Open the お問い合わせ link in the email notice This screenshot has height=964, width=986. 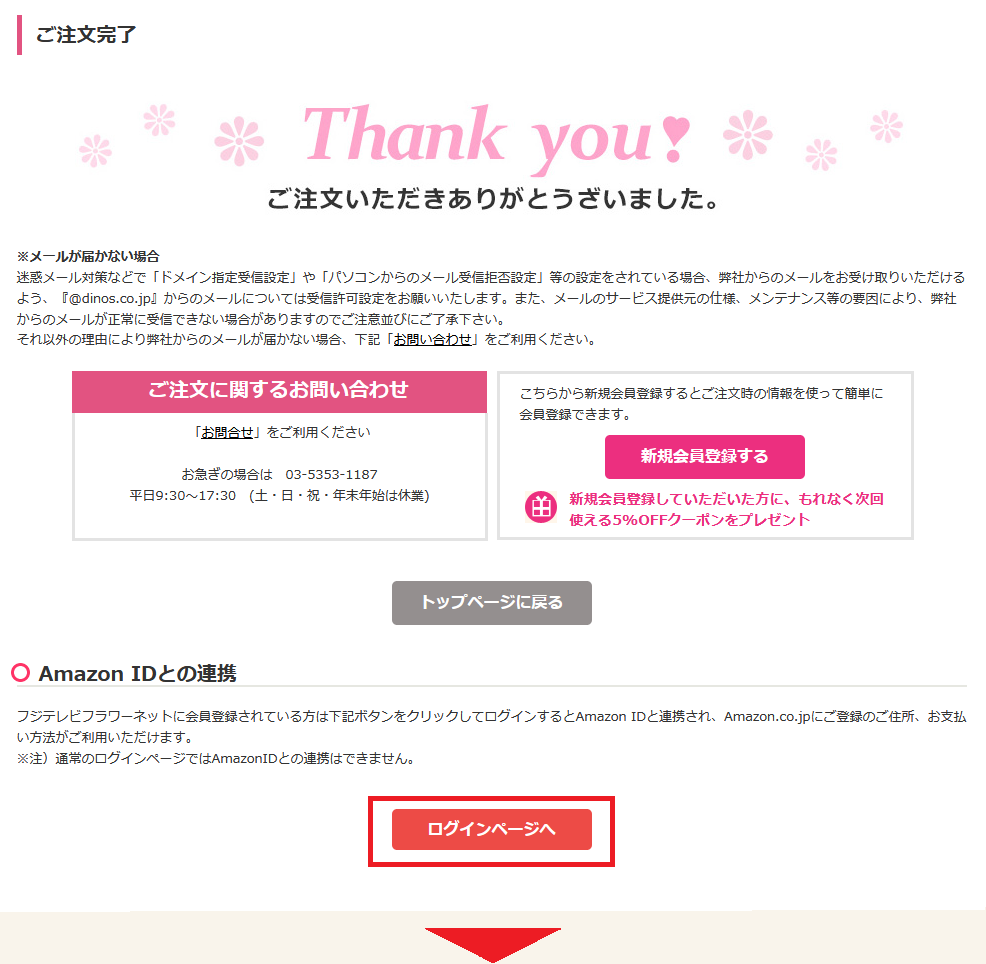click(x=433, y=340)
